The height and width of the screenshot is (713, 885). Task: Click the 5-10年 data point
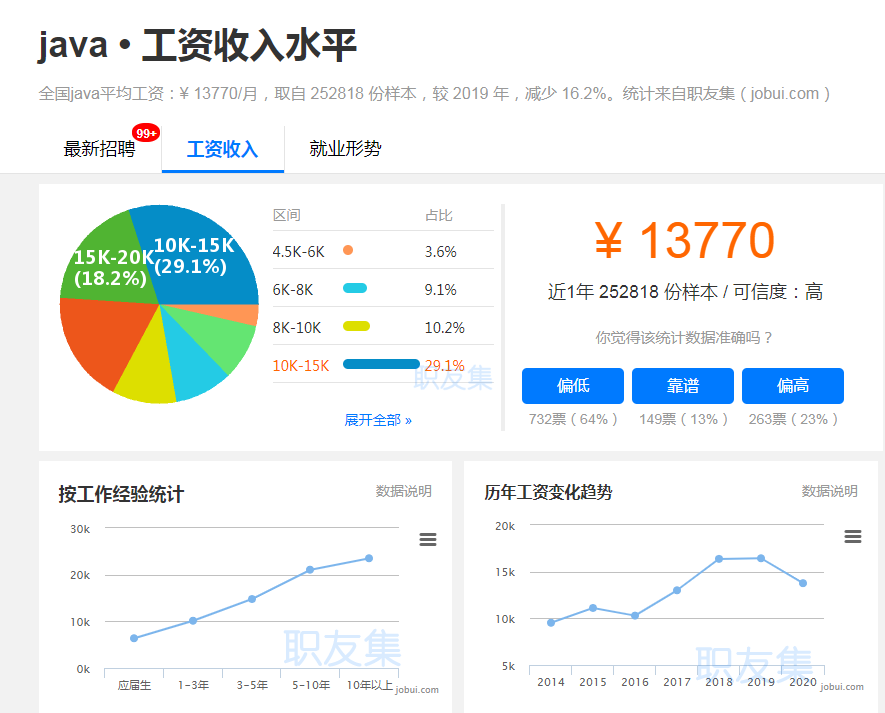pos(310,570)
